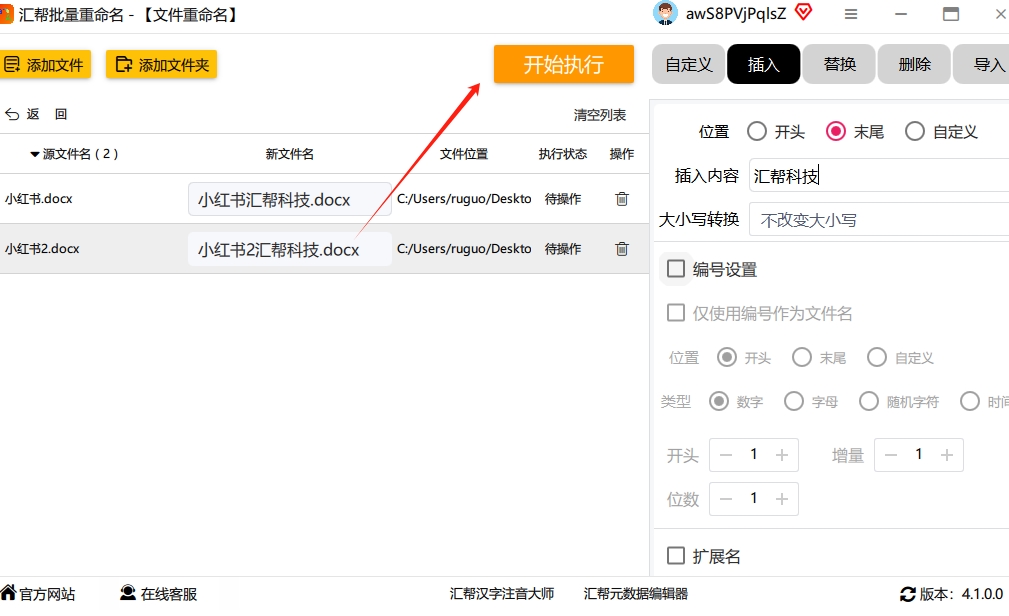Contact 在线客服 support
Screen dimensions: 1009x616
(159, 593)
